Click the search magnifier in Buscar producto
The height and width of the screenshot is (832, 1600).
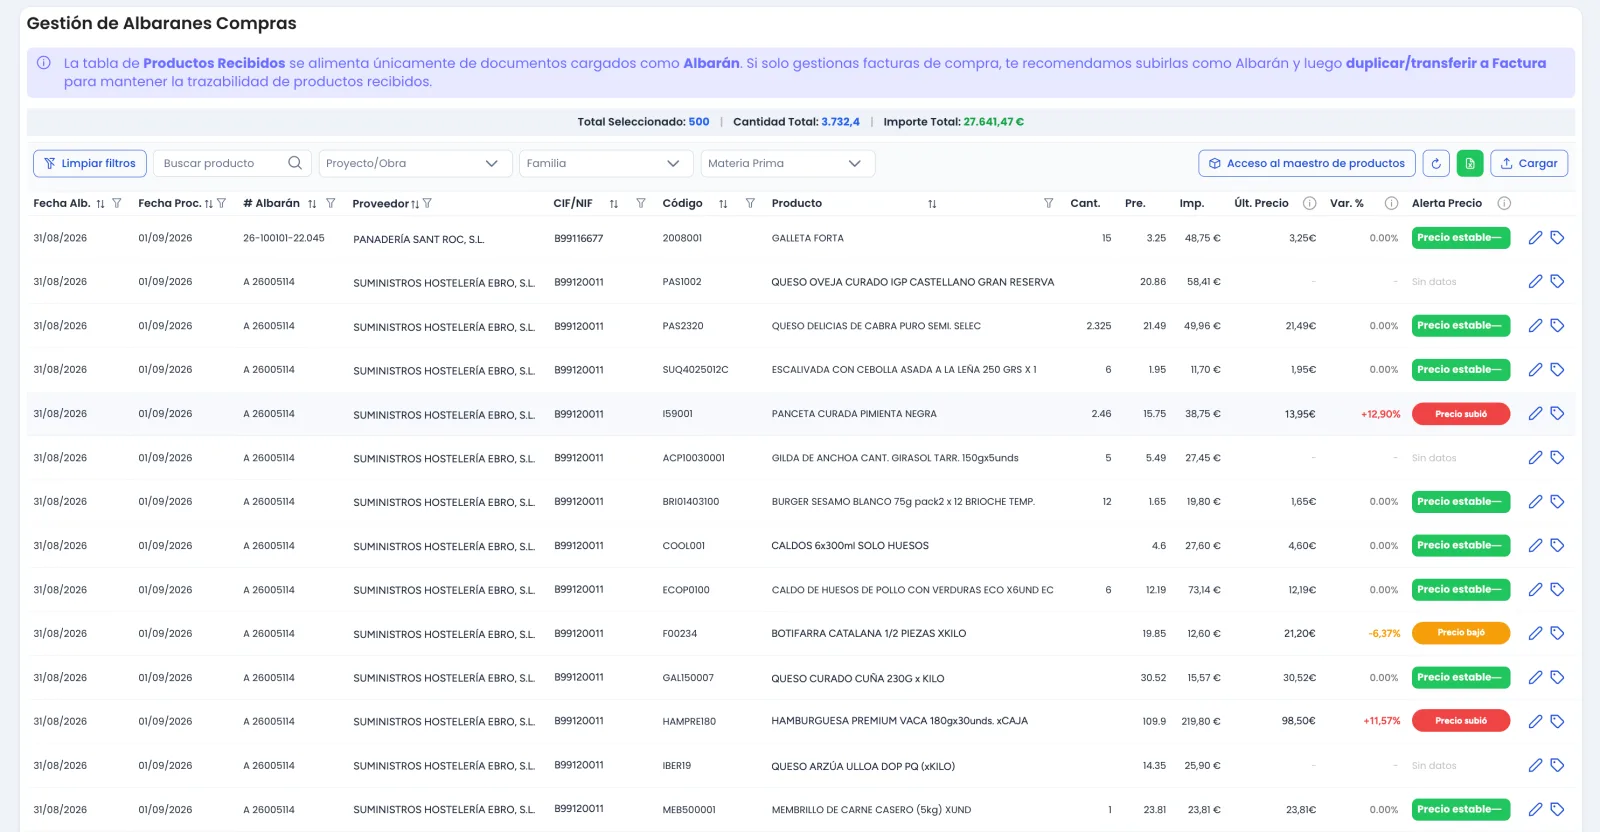click(295, 163)
